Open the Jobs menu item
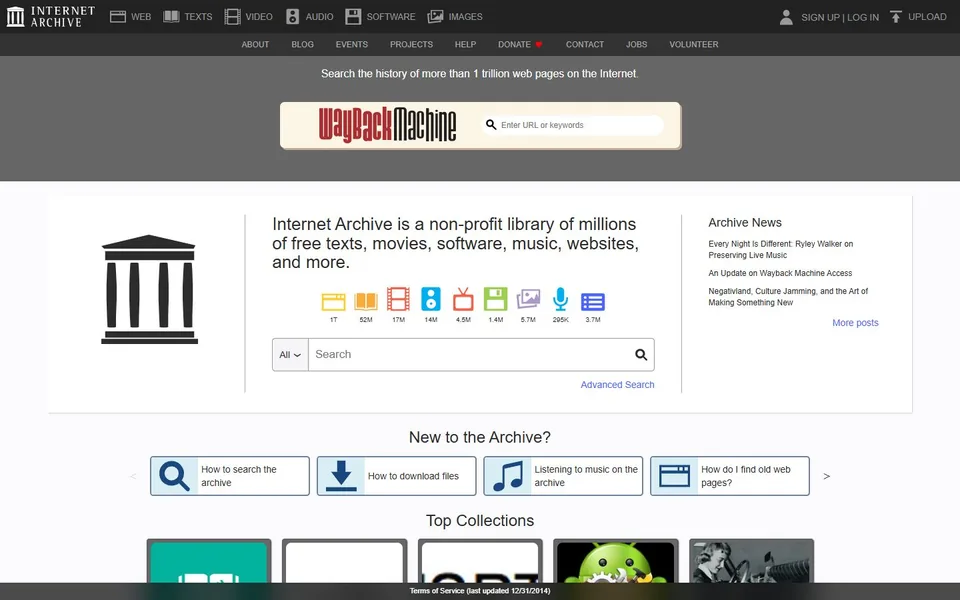This screenshot has height=600, width=960. [636, 45]
